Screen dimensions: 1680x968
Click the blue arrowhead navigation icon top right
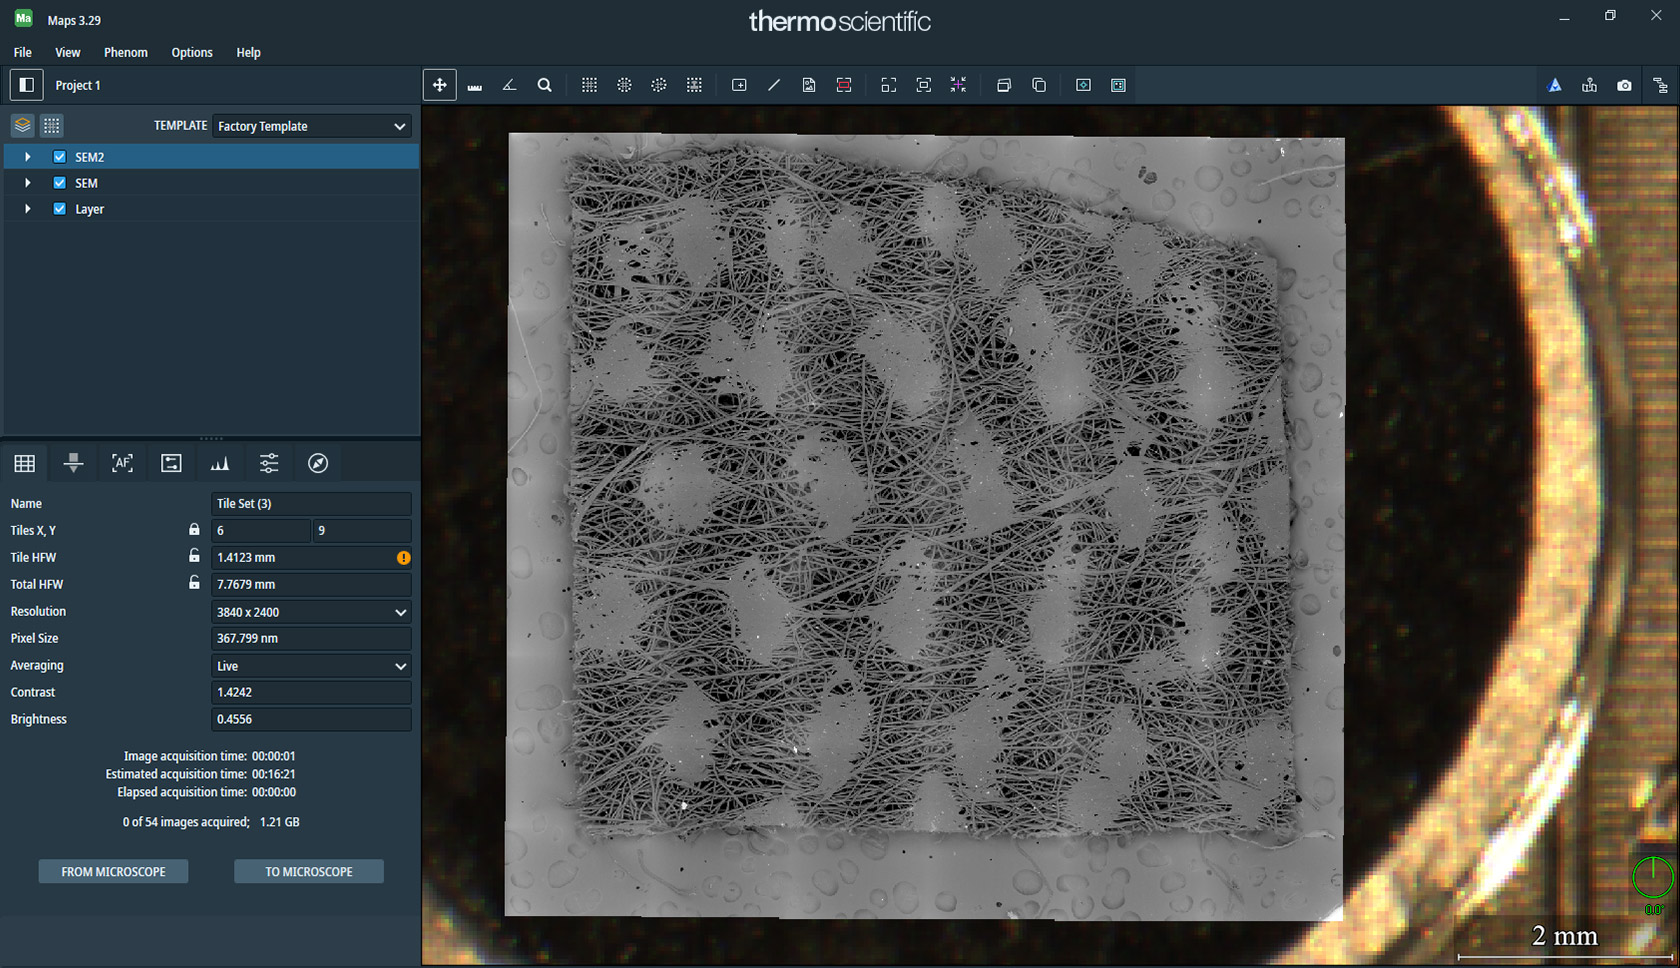point(1554,85)
